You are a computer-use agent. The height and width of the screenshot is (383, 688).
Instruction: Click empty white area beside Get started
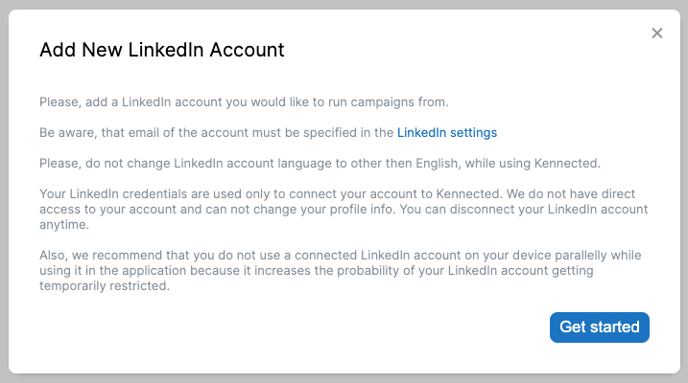click(307, 327)
